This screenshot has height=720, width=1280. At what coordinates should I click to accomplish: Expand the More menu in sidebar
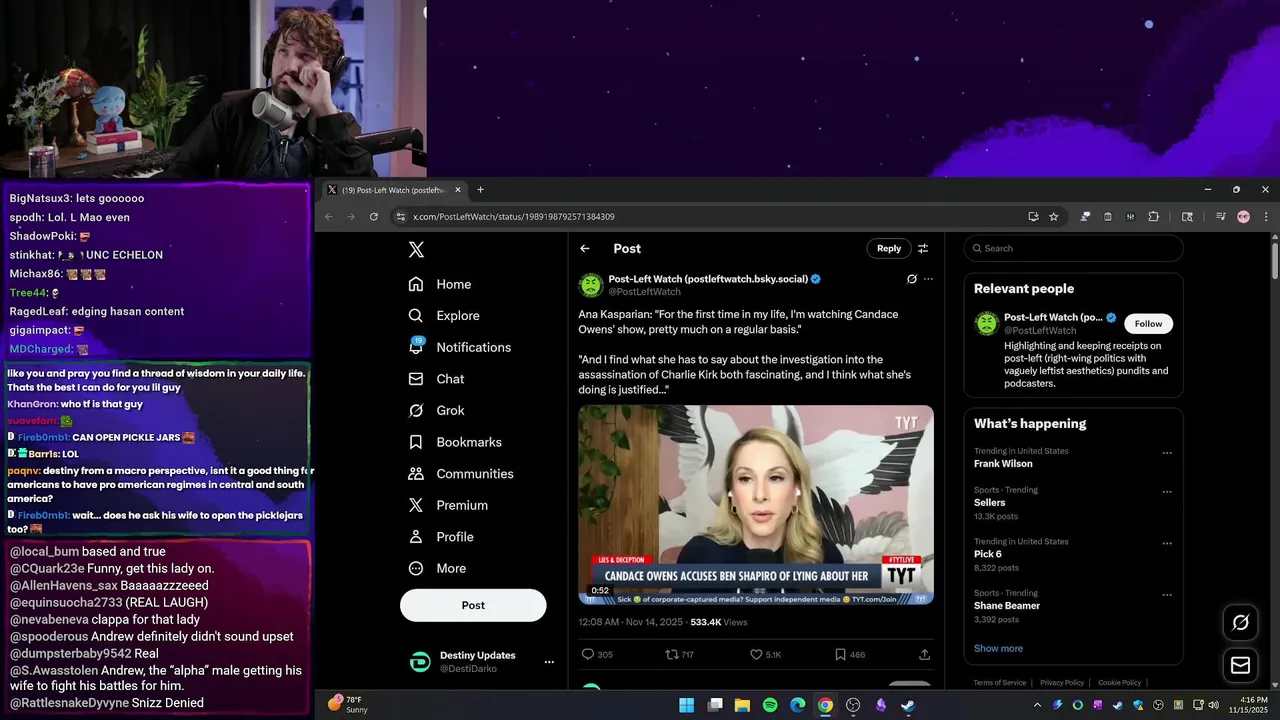click(437, 568)
